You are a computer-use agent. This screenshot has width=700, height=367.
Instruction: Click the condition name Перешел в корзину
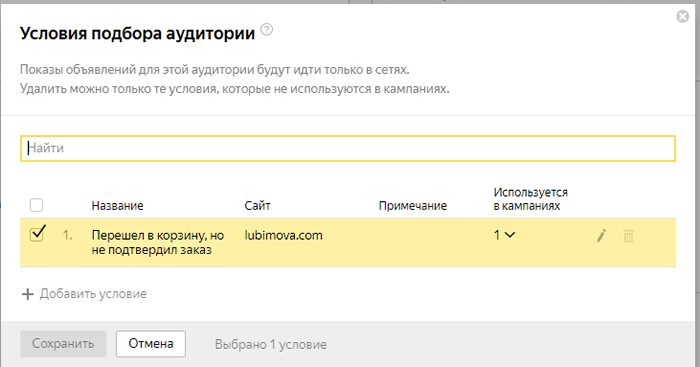tap(158, 242)
